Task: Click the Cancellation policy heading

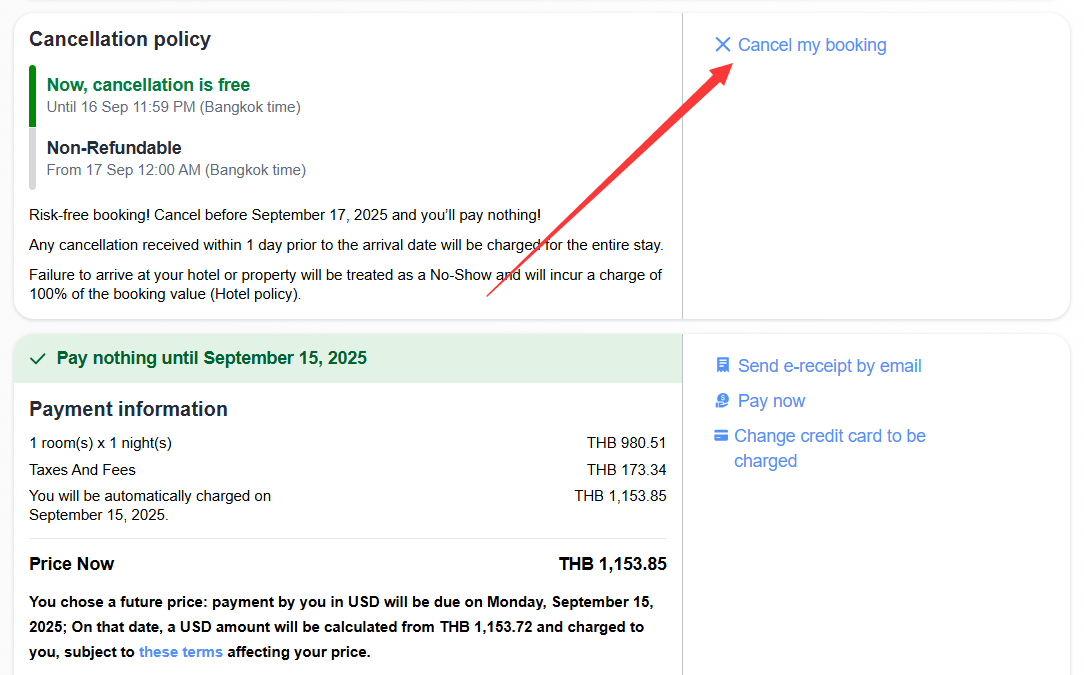Action: click(120, 39)
